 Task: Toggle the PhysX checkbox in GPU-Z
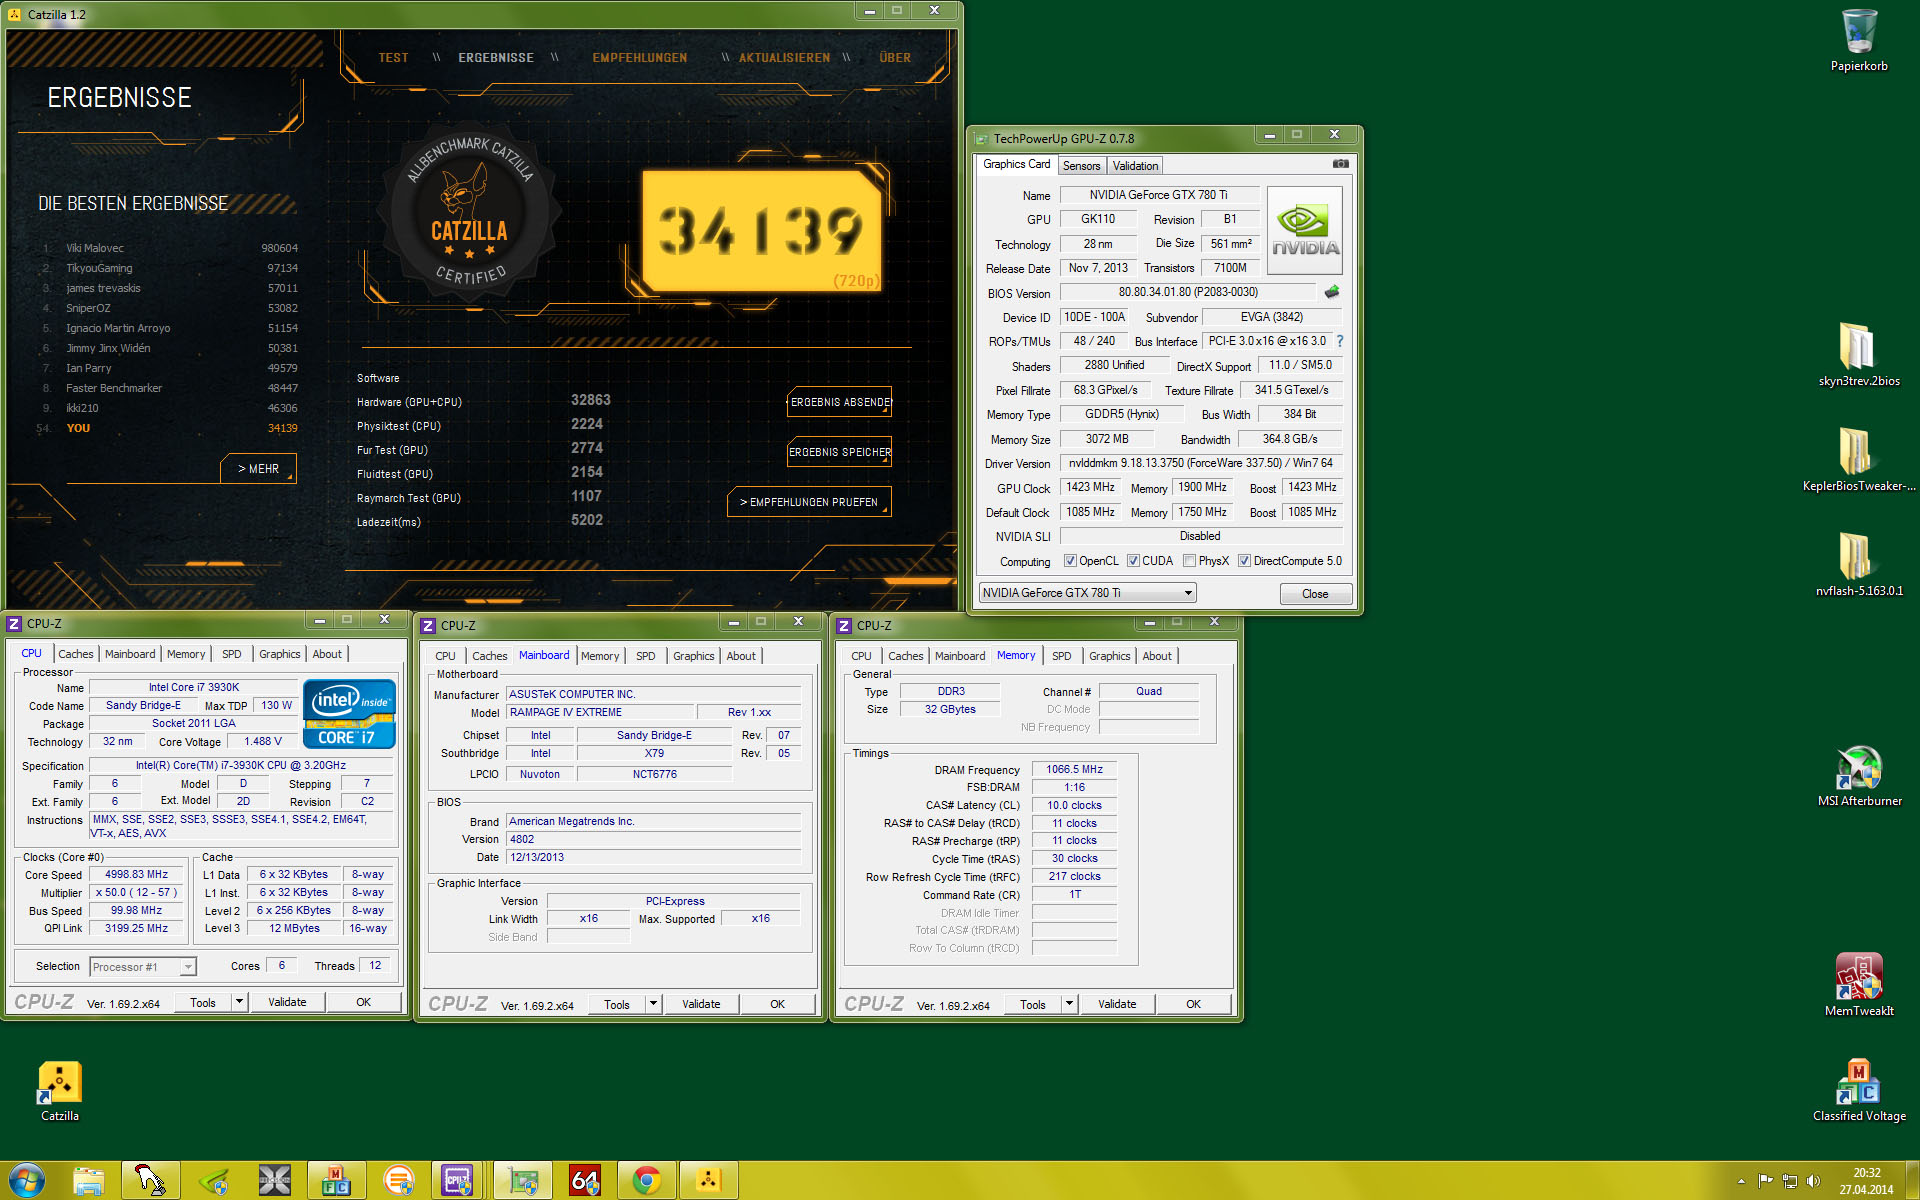[1189, 561]
